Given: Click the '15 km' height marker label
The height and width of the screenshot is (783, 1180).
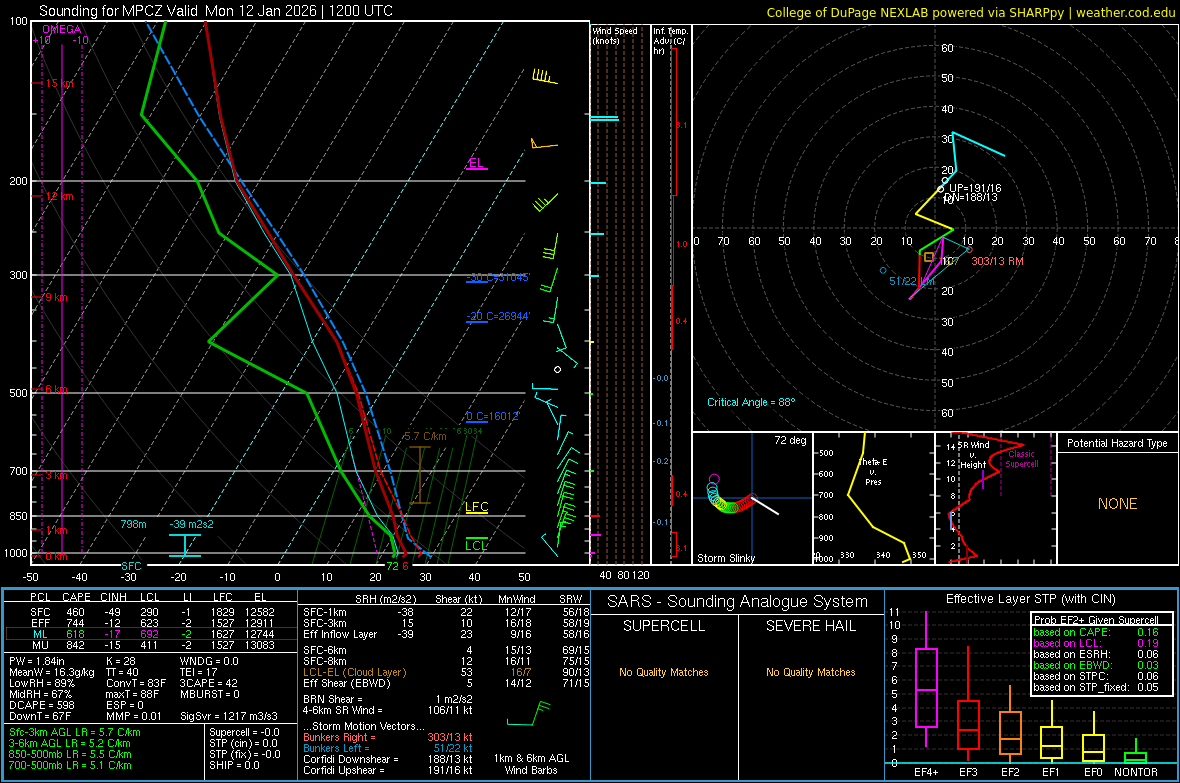Looking at the screenshot, I should click(x=59, y=84).
